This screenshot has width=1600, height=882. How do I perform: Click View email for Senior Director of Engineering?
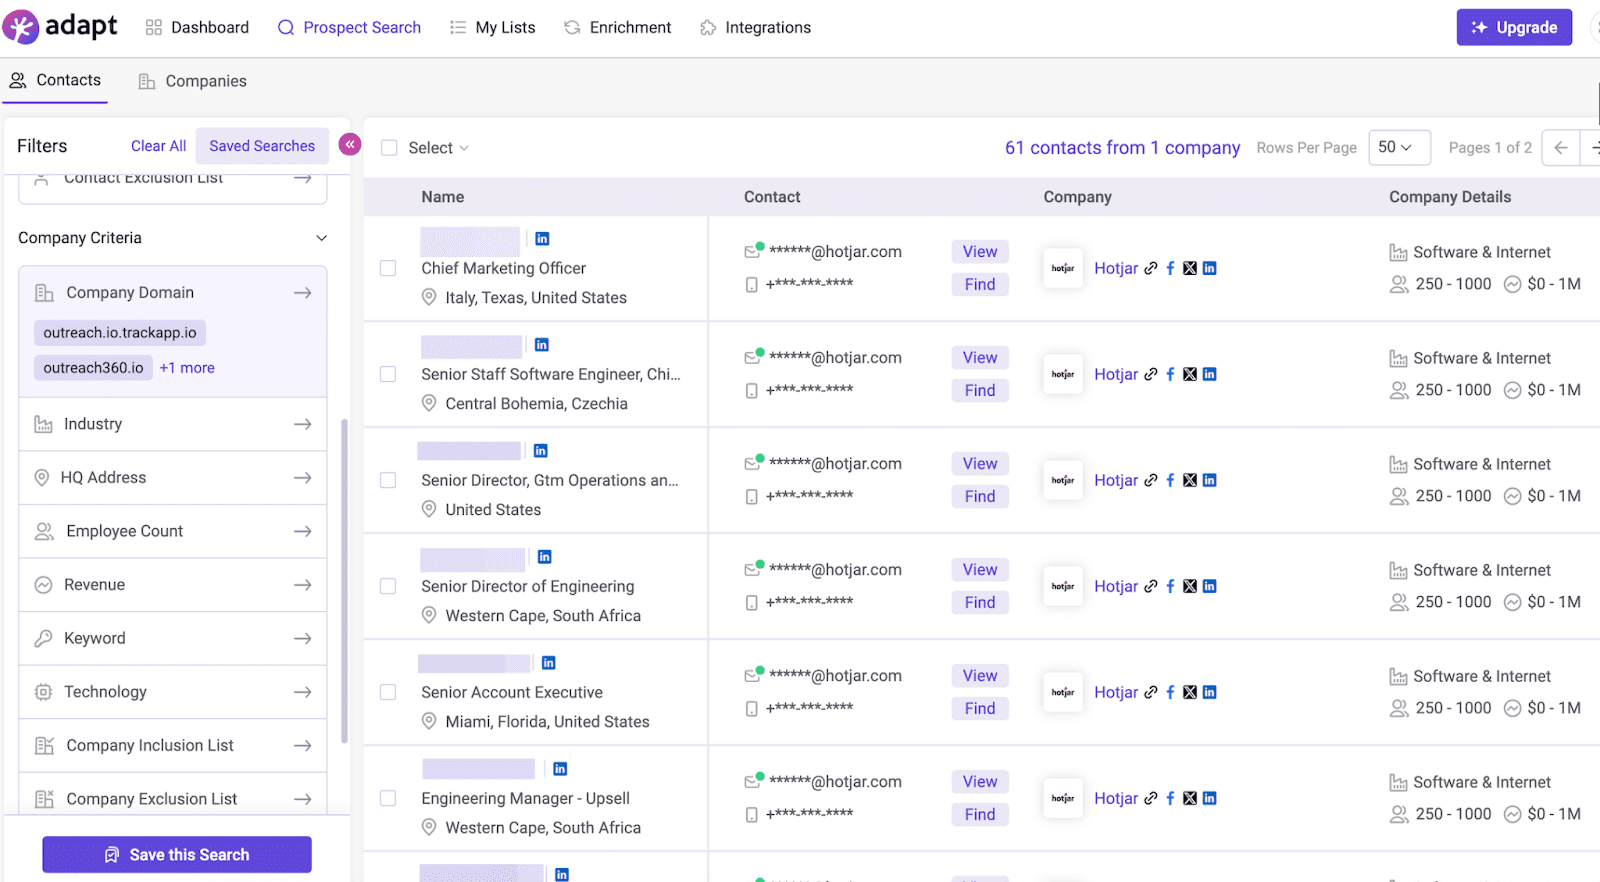979,570
